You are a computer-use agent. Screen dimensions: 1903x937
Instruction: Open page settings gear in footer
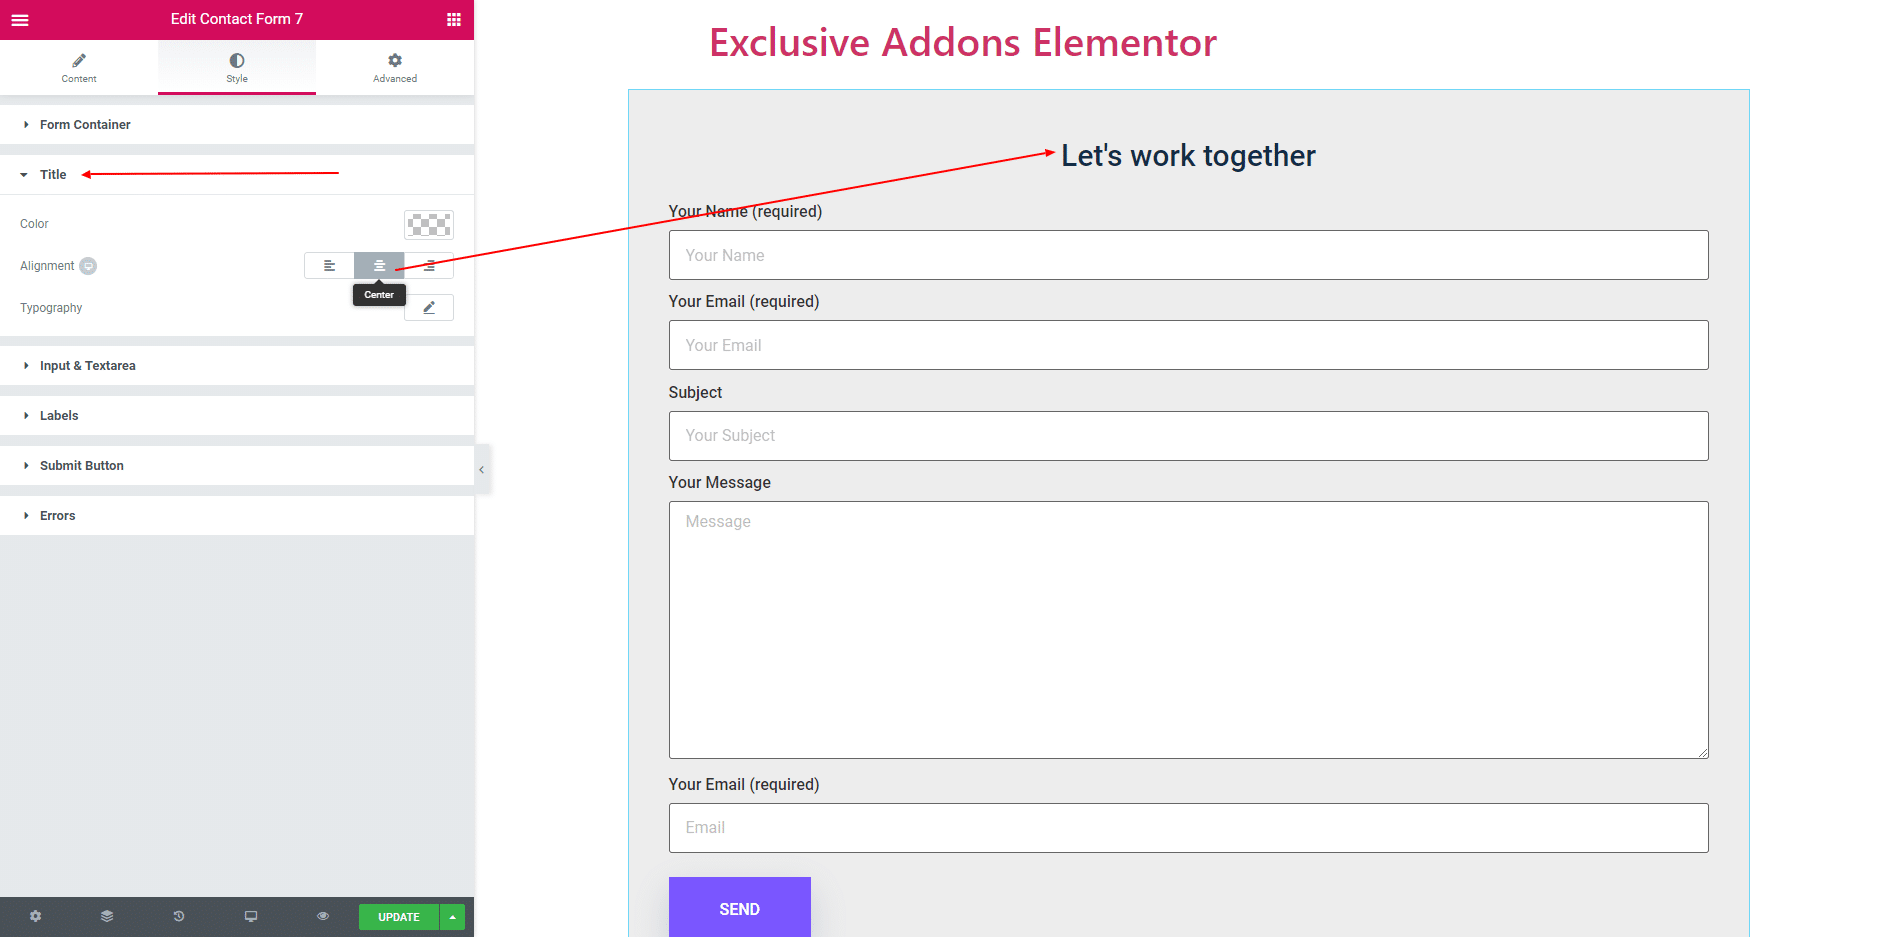pos(36,916)
